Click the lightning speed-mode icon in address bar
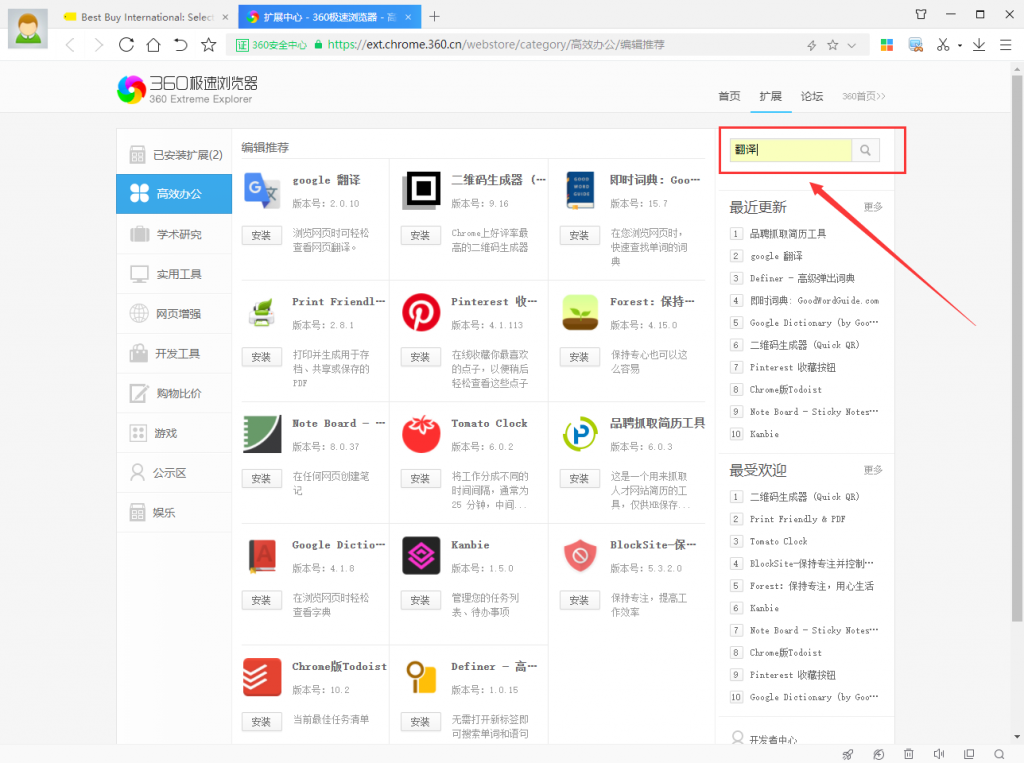Image resolution: width=1024 pixels, height=763 pixels. pyautogui.click(x=812, y=45)
